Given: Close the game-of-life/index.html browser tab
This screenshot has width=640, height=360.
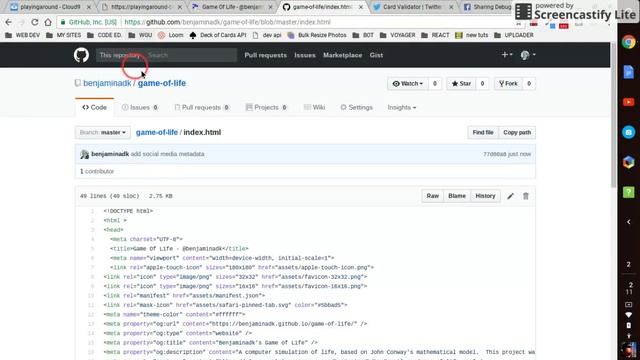Looking at the screenshot, I should coord(360,7).
